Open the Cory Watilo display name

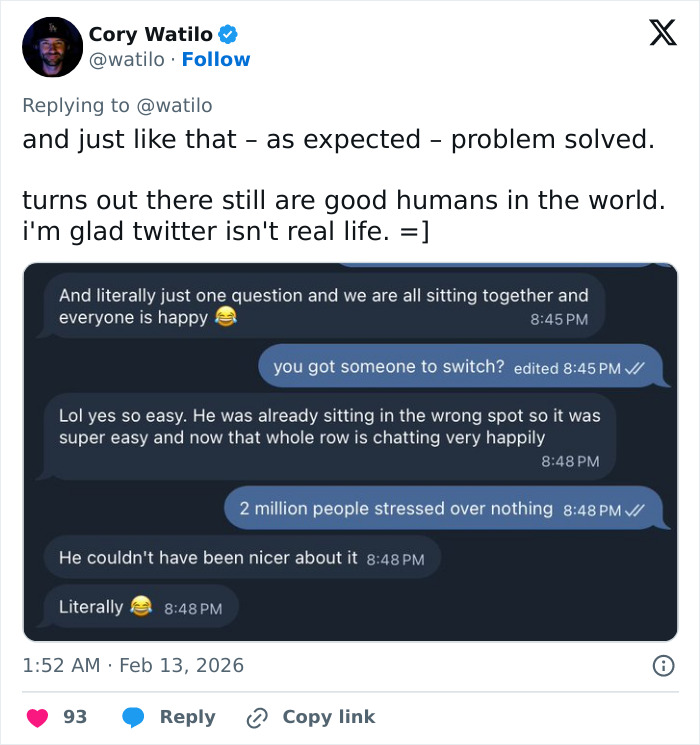click(150, 35)
